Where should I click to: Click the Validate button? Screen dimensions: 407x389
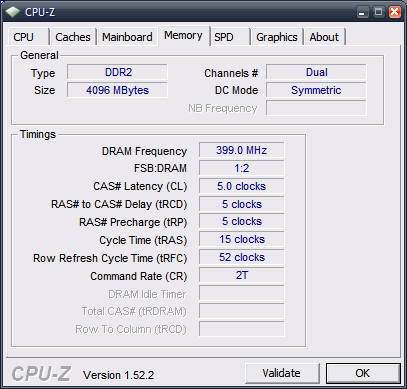click(x=282, y=373)
